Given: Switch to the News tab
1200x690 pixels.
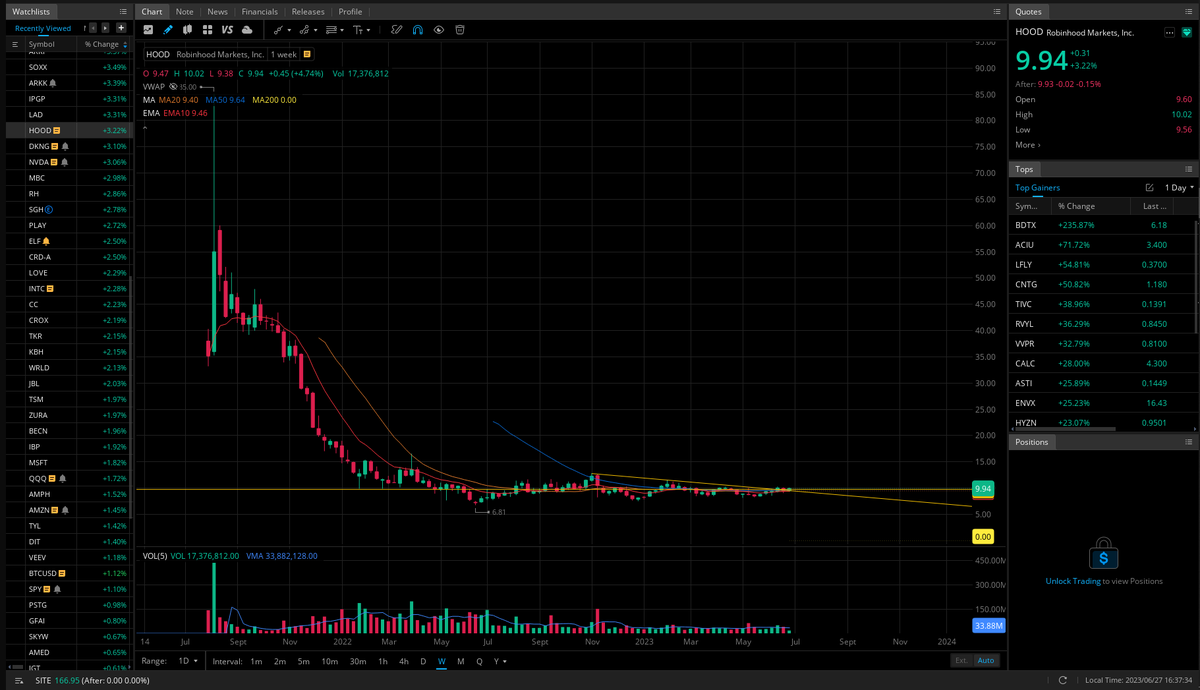Looking at the screenshot, I should [217, 11].
